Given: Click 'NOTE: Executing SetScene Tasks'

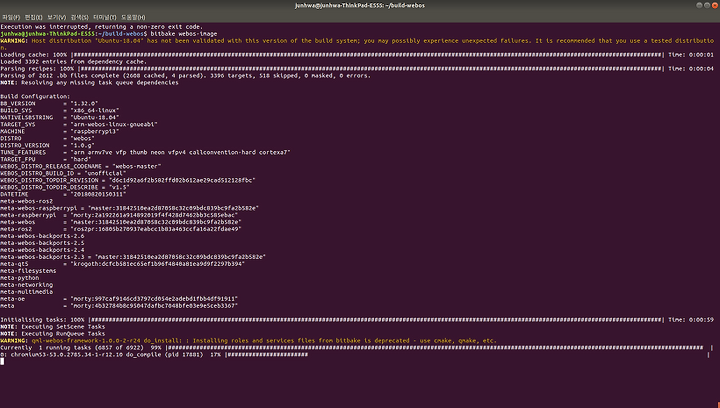Looking at the screenshot, I should pyautogui.click(x=53, y=327).
